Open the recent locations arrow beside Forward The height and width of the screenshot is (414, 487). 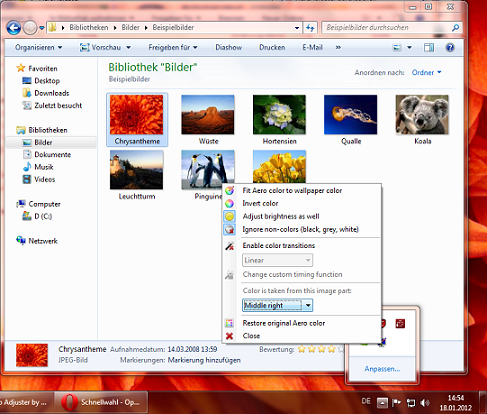coord(42,28)
